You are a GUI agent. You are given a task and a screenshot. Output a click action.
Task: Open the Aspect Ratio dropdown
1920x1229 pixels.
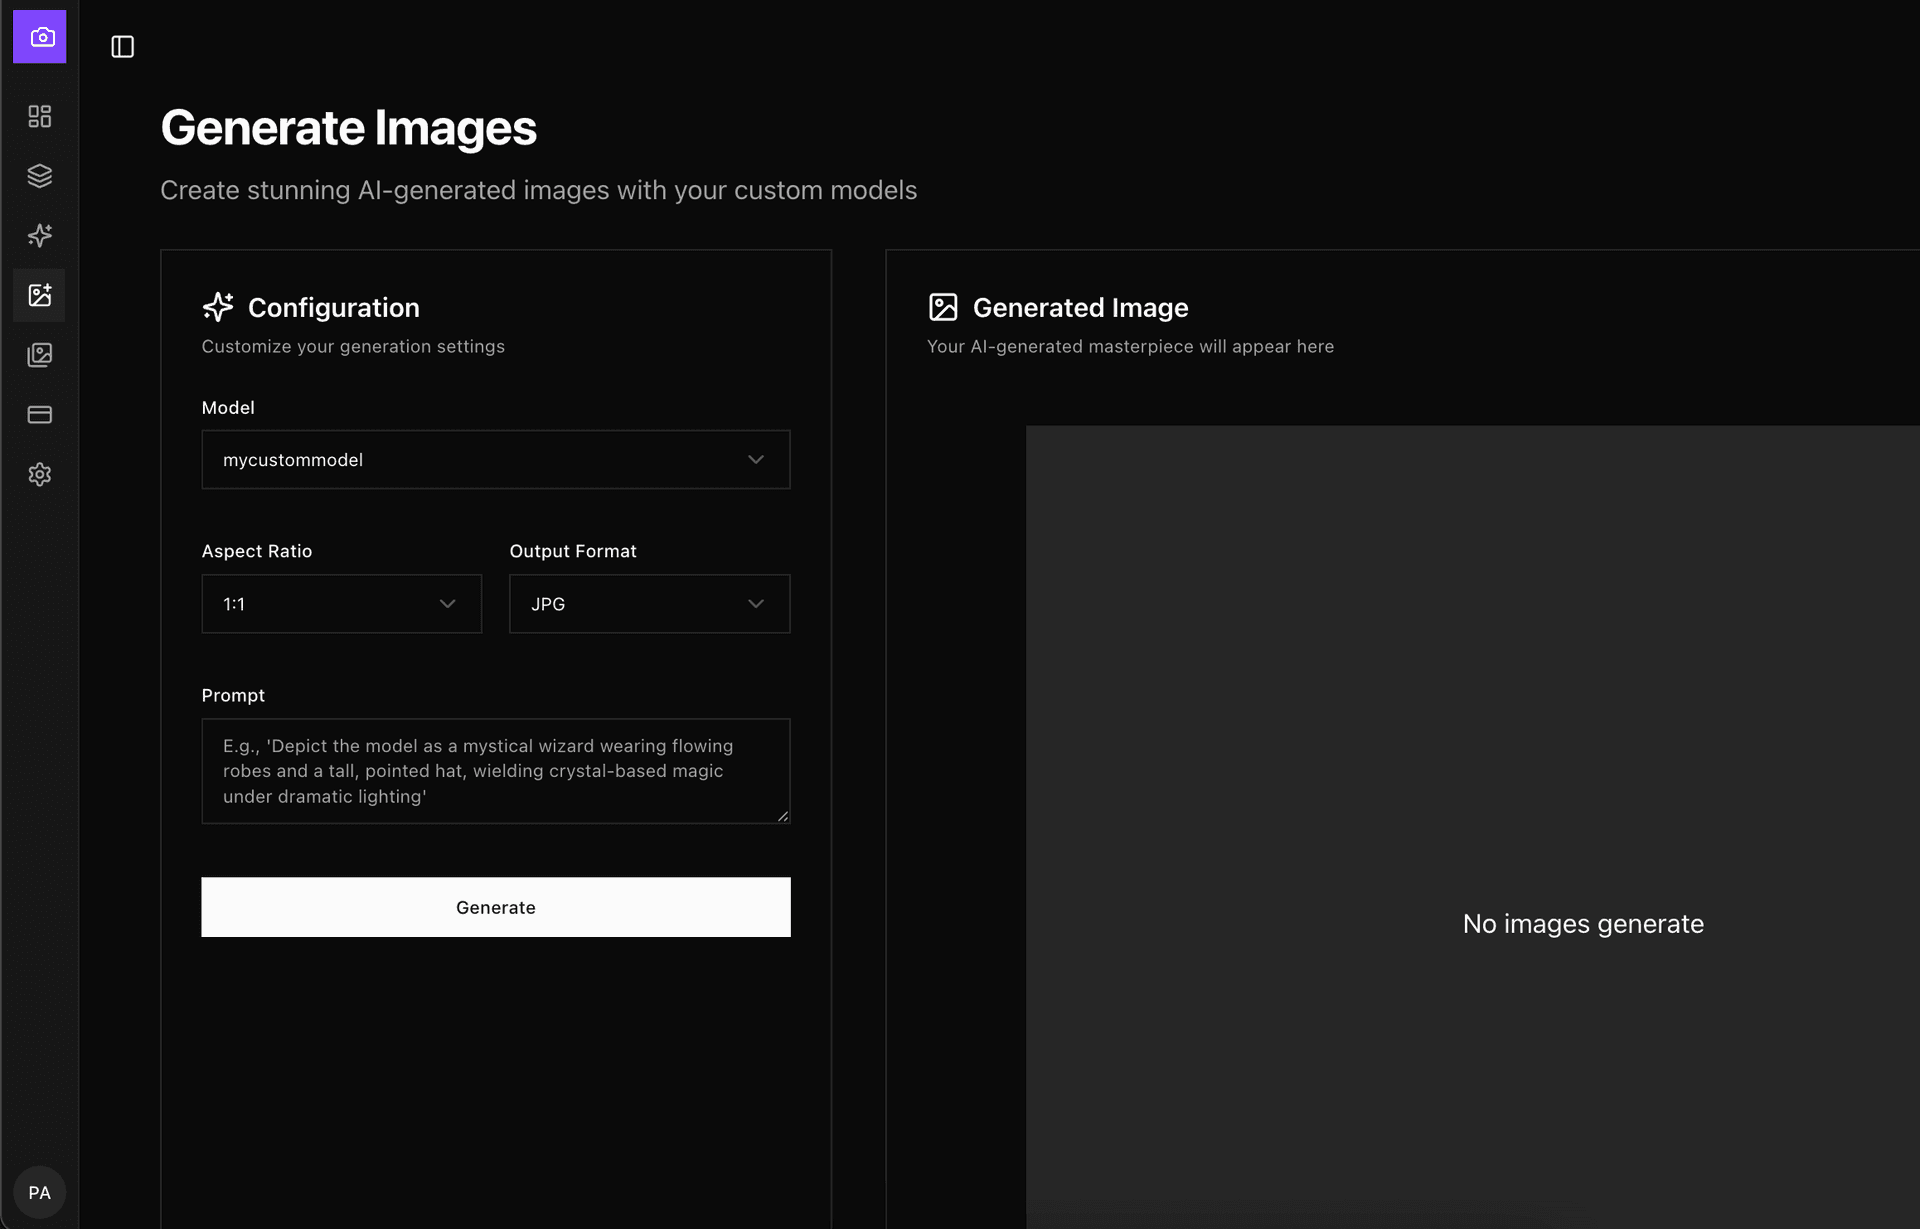tap(341, 603)
